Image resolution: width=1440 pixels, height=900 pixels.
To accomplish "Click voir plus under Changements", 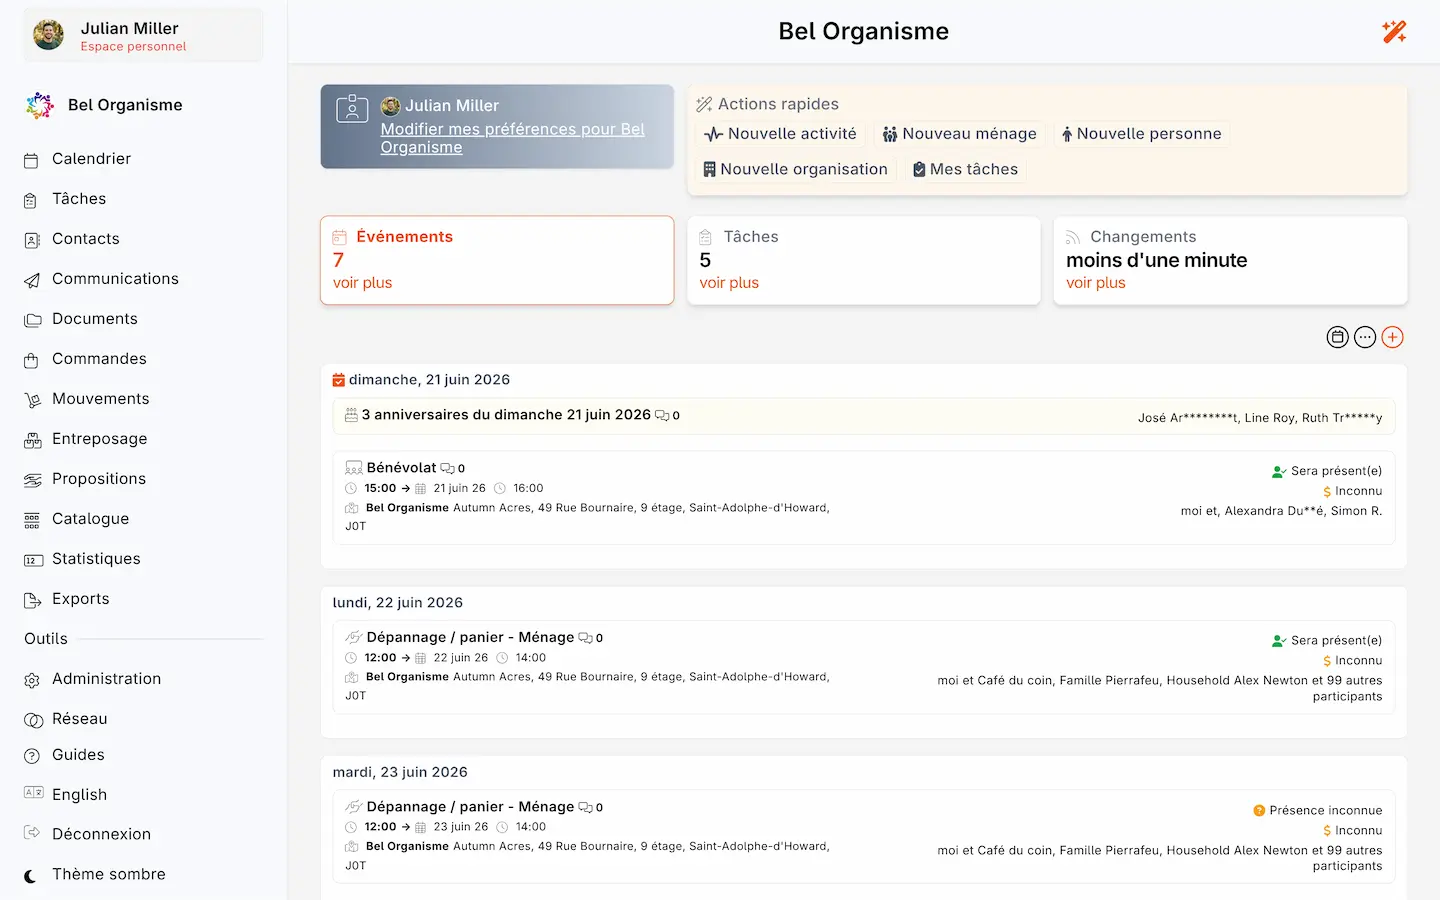I will pyautogui.click(x=1095, y=283).
